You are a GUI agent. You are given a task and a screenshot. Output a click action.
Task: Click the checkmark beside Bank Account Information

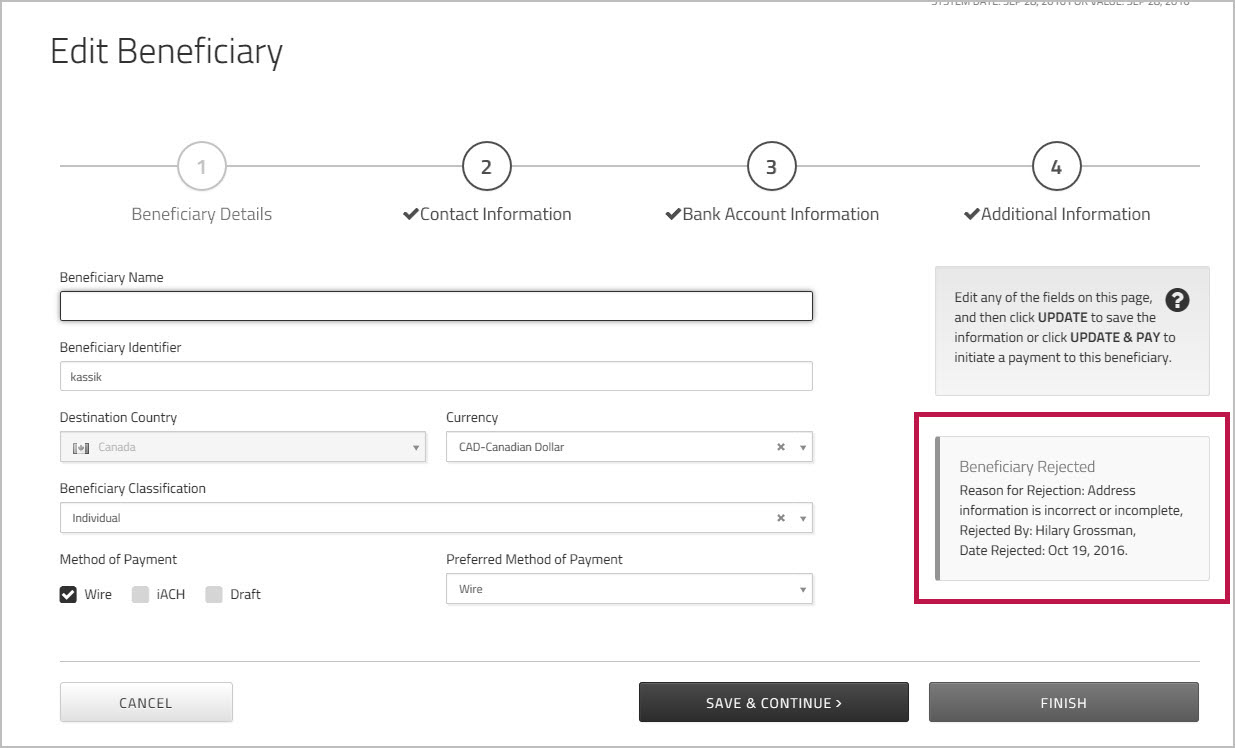click(x=674, y=213)
